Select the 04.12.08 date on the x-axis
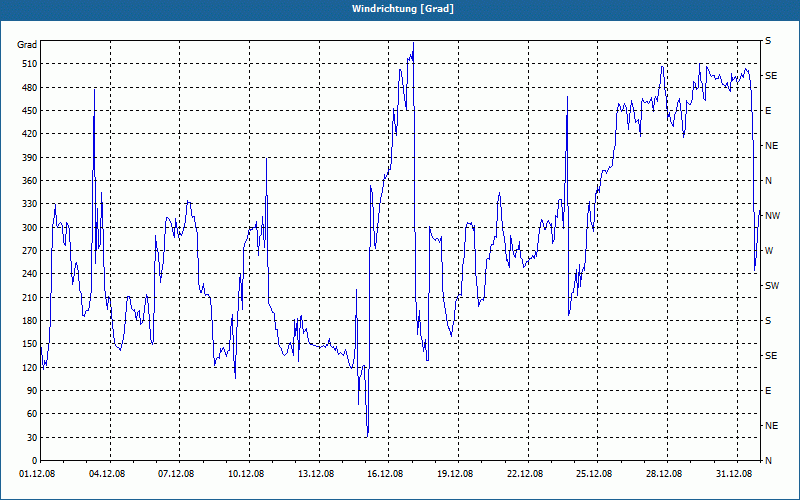The width and height of the screenshot is (800, 500). [107, 474]
